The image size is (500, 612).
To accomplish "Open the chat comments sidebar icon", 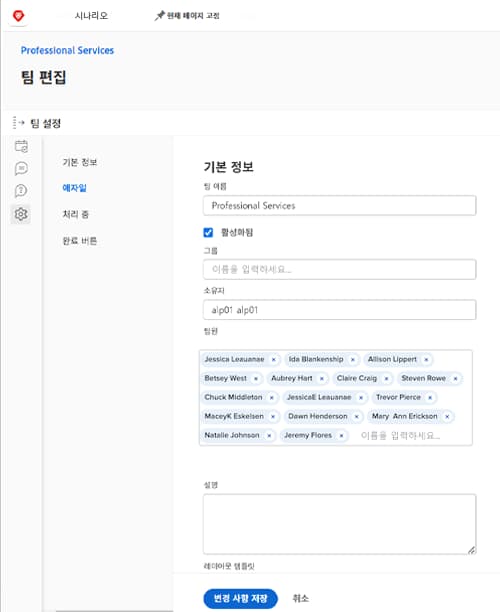I will 21,168.
